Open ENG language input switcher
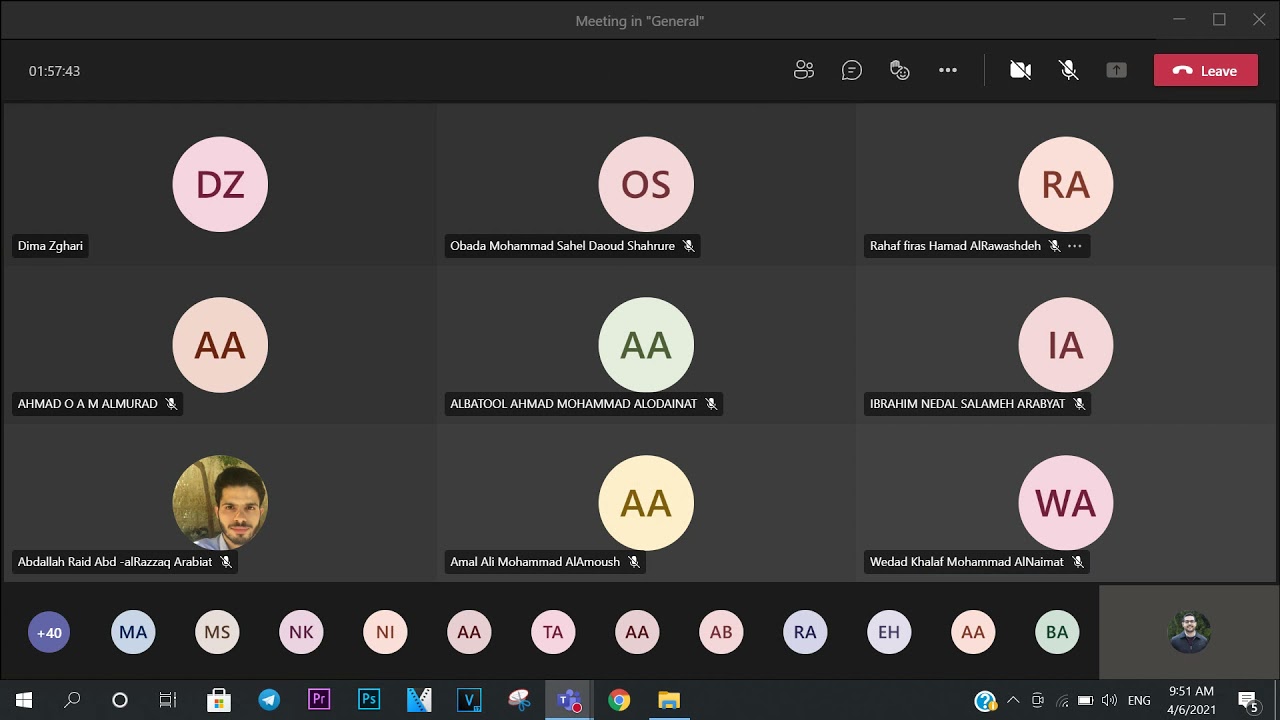This screenshot has height=720, width=1280. pyautogui.click(x=1139, y=700)
